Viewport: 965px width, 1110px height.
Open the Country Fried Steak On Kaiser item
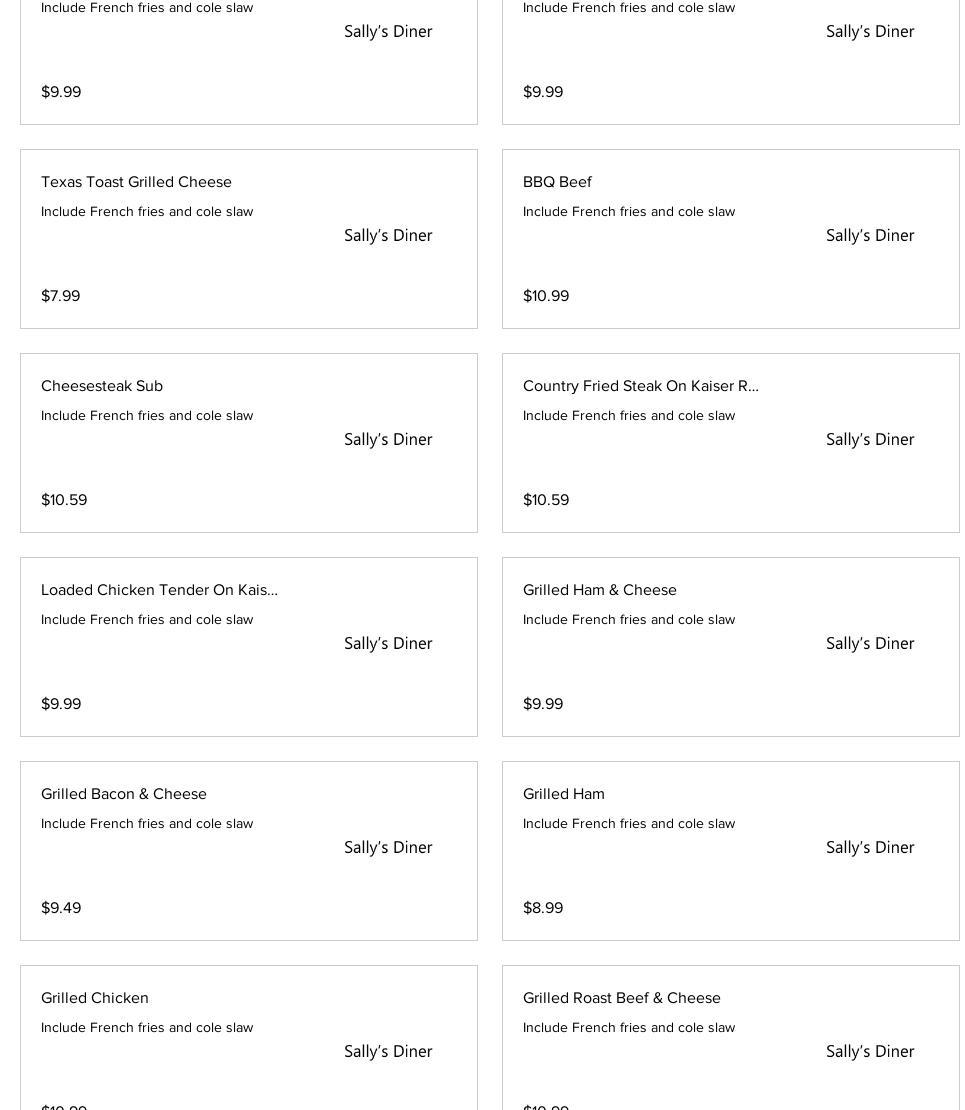pyautogui.click(x=640, y=386)
